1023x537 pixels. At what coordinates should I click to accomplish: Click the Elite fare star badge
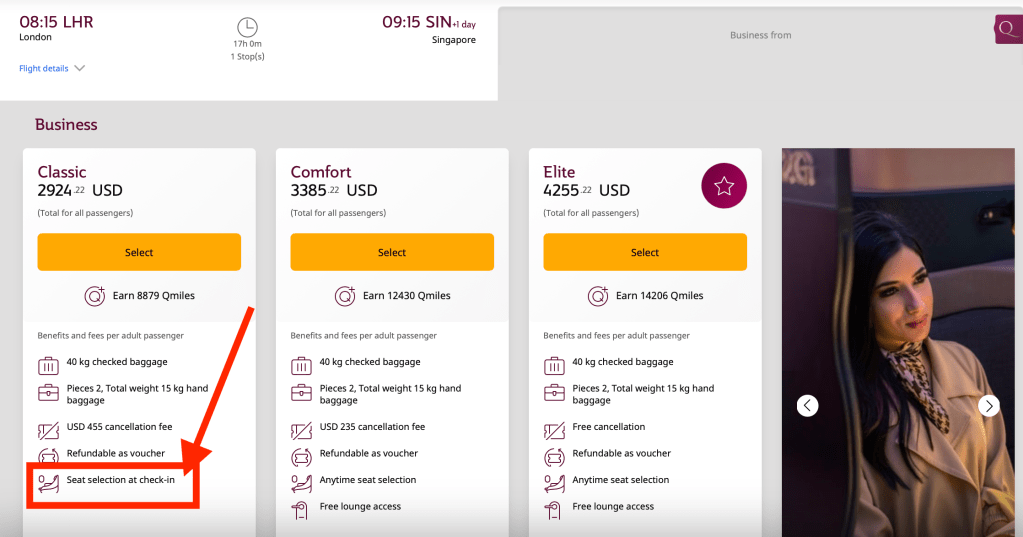[724, 186]
